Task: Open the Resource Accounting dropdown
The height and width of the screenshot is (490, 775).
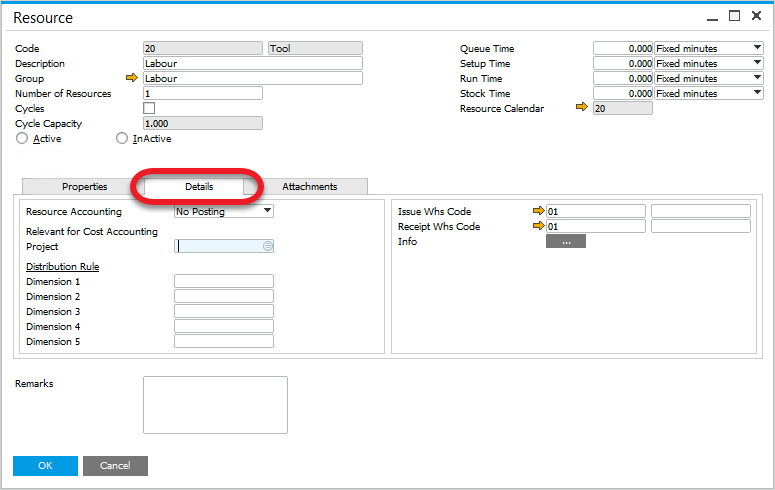Action: click(267, 211)
